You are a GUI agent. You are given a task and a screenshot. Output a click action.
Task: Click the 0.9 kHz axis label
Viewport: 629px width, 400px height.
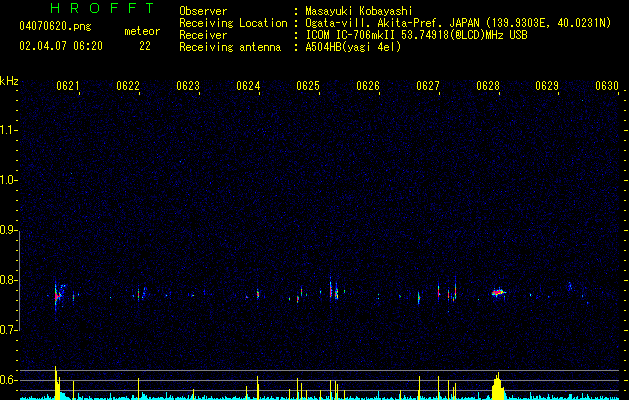8,230
